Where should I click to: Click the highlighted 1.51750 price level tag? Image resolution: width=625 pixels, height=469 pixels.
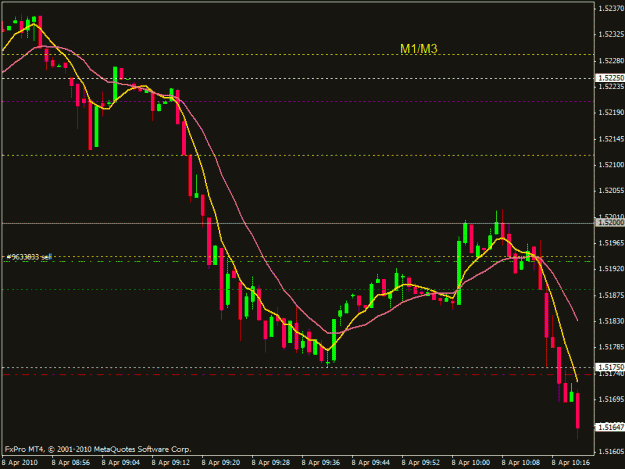tap(610, 367)
